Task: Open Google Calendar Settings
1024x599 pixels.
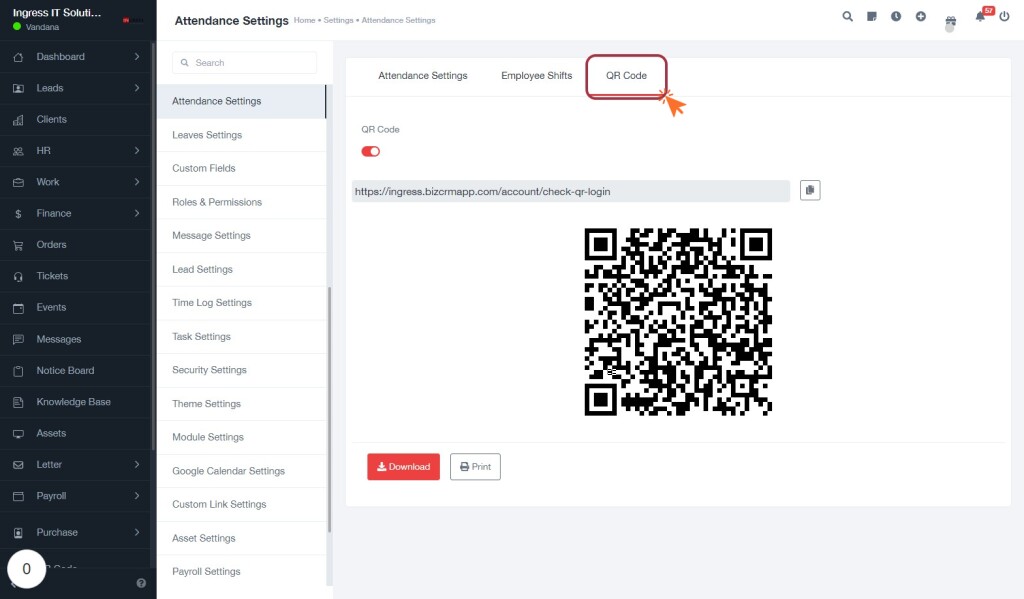Action: [x=242, y=471]
